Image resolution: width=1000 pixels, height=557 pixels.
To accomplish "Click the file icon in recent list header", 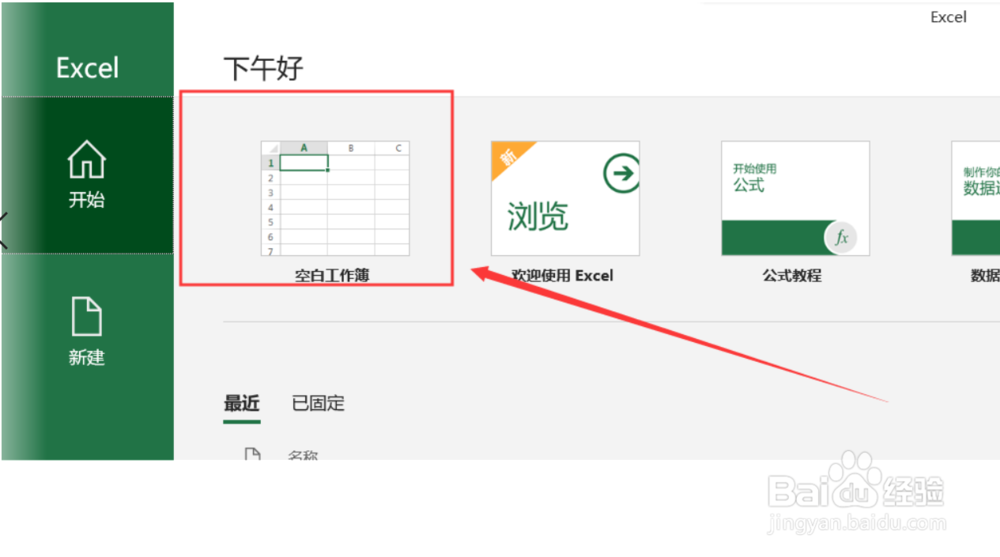I will pos(253,454).
